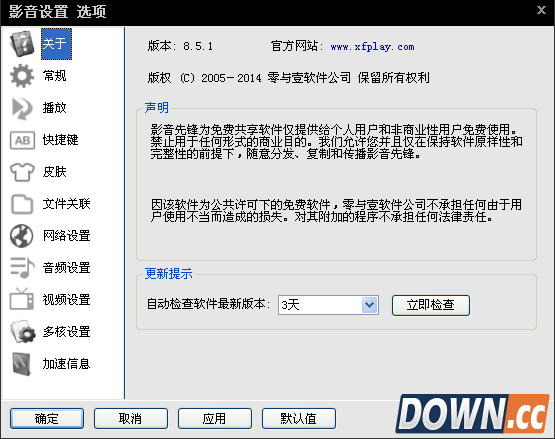The image size is (555, 439).
Task: Click the 音频设置 music note icon
Action: coord(22,267)
